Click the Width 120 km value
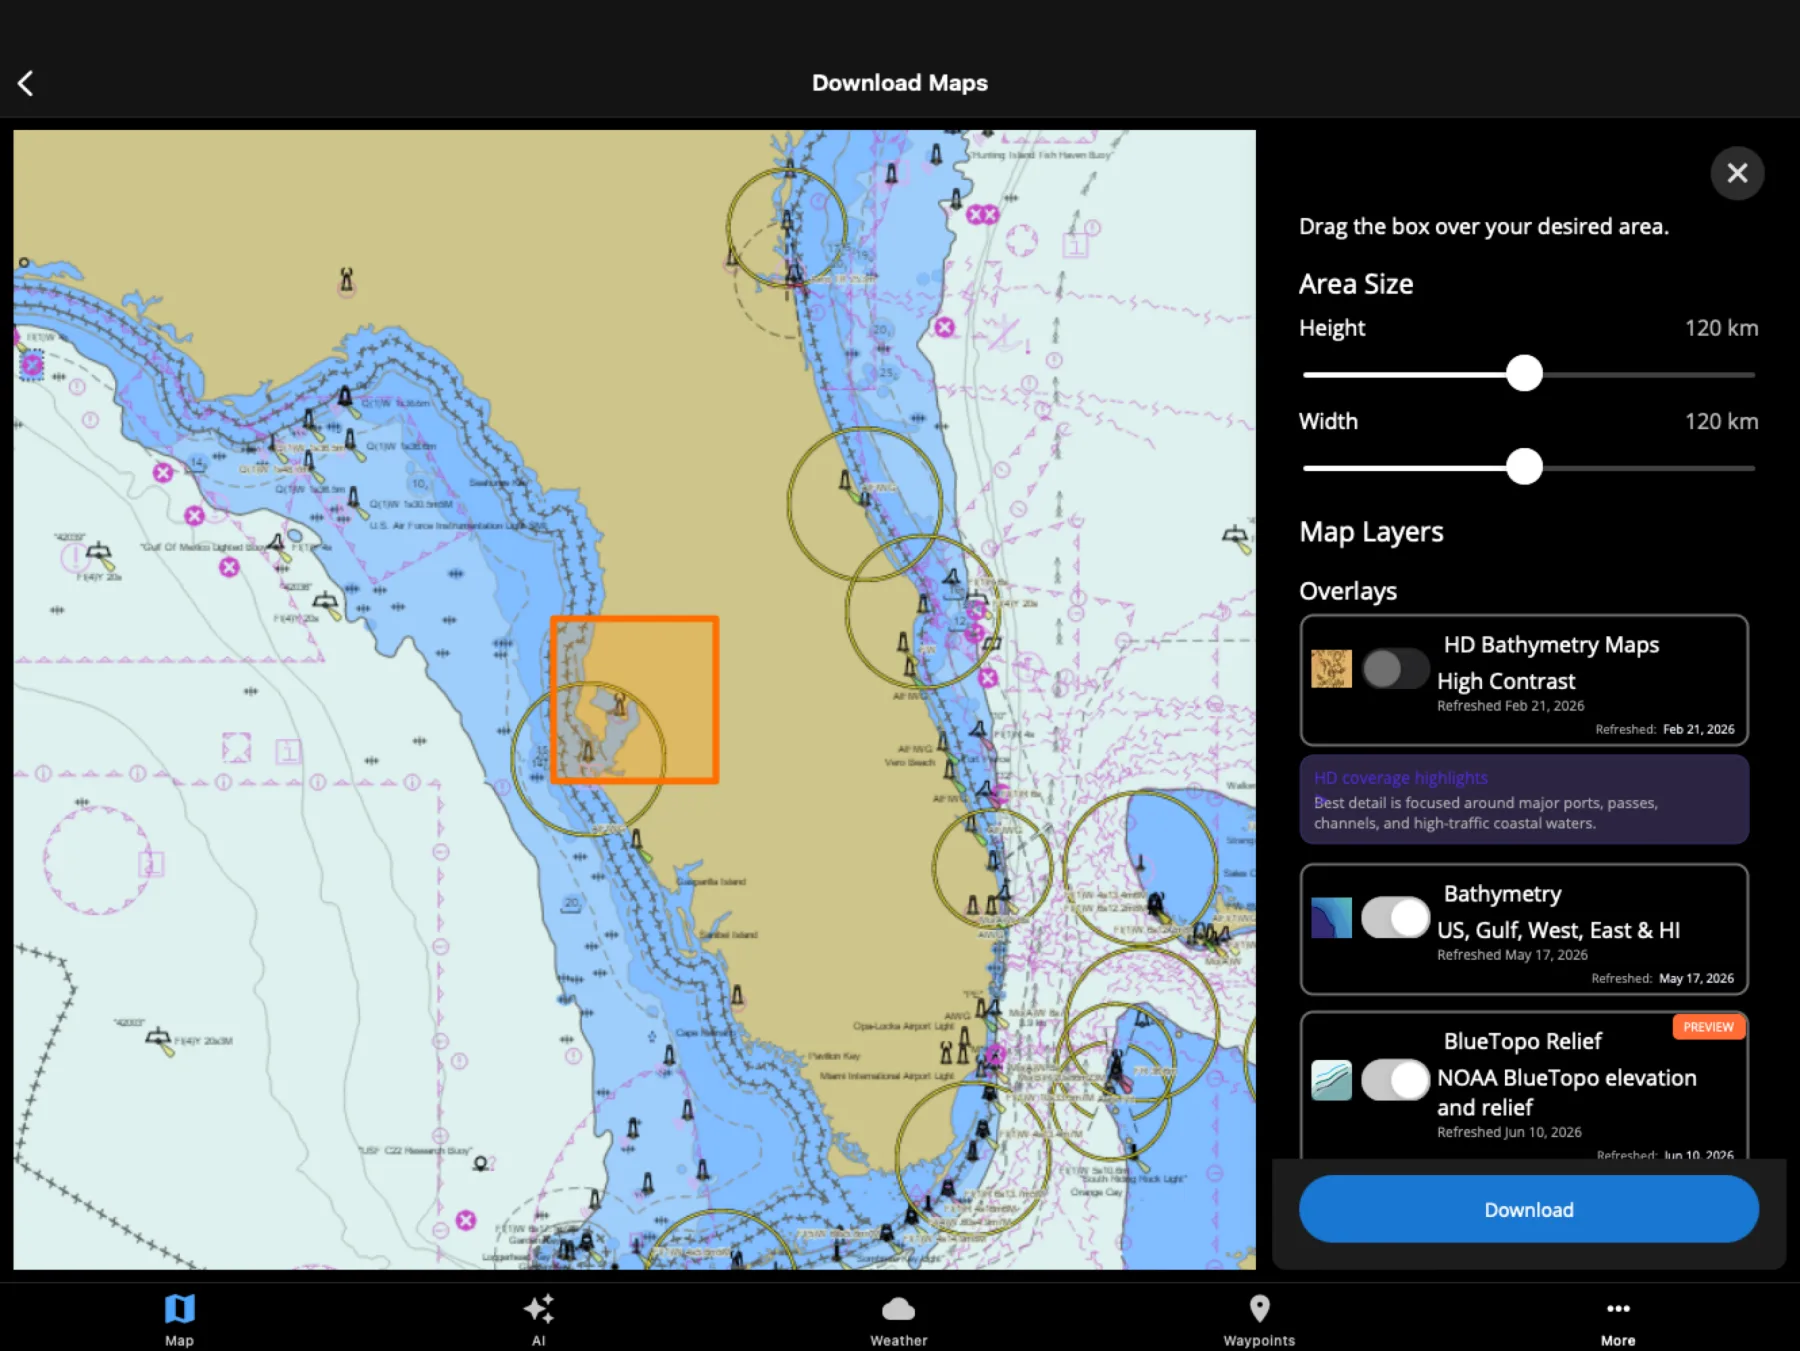The width and height of the screenshot is (1800, 1351). tap(1721, 421)
